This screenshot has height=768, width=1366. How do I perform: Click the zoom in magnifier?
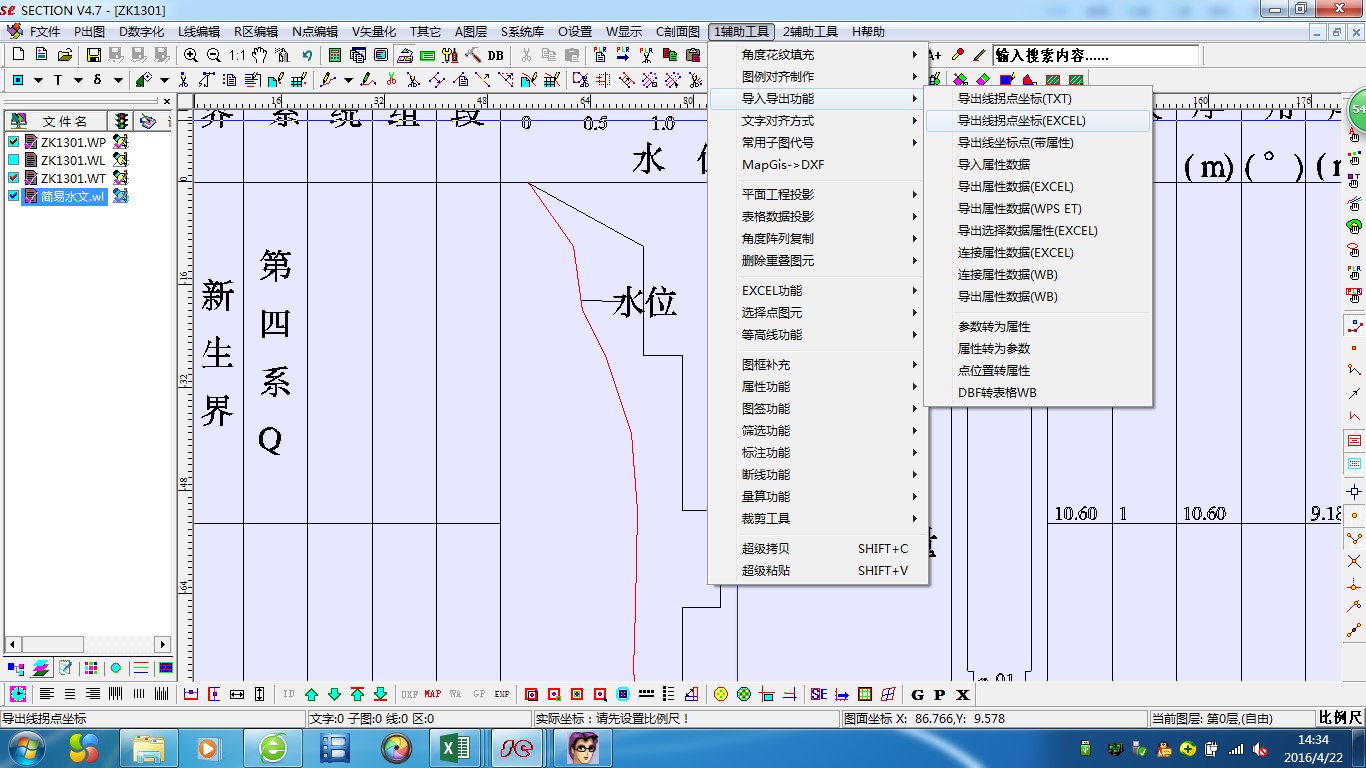point(191,55)
